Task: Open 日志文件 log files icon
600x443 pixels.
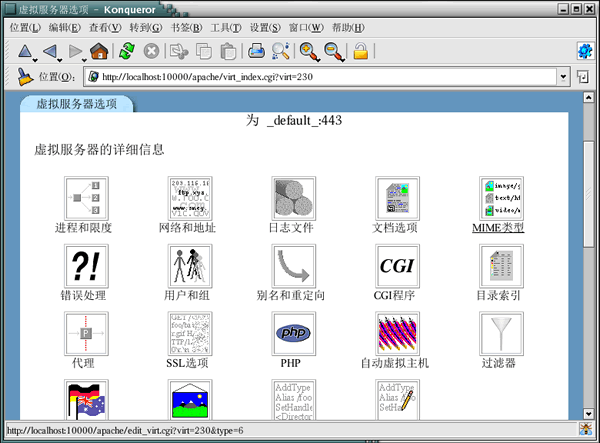Action: [293, 198]
